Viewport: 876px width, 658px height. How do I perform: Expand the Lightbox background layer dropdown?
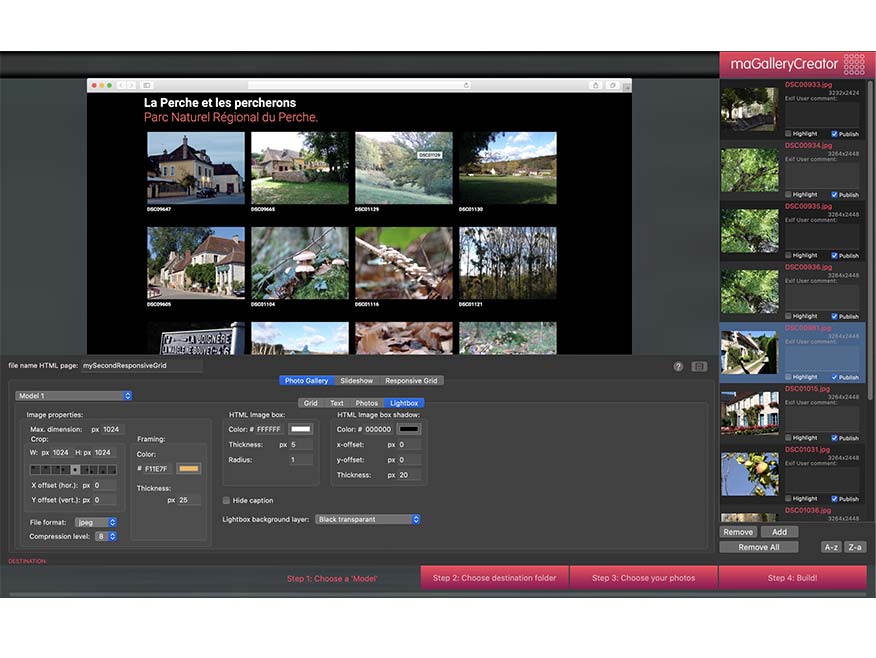pyautogui.click(x=367, y=519)
